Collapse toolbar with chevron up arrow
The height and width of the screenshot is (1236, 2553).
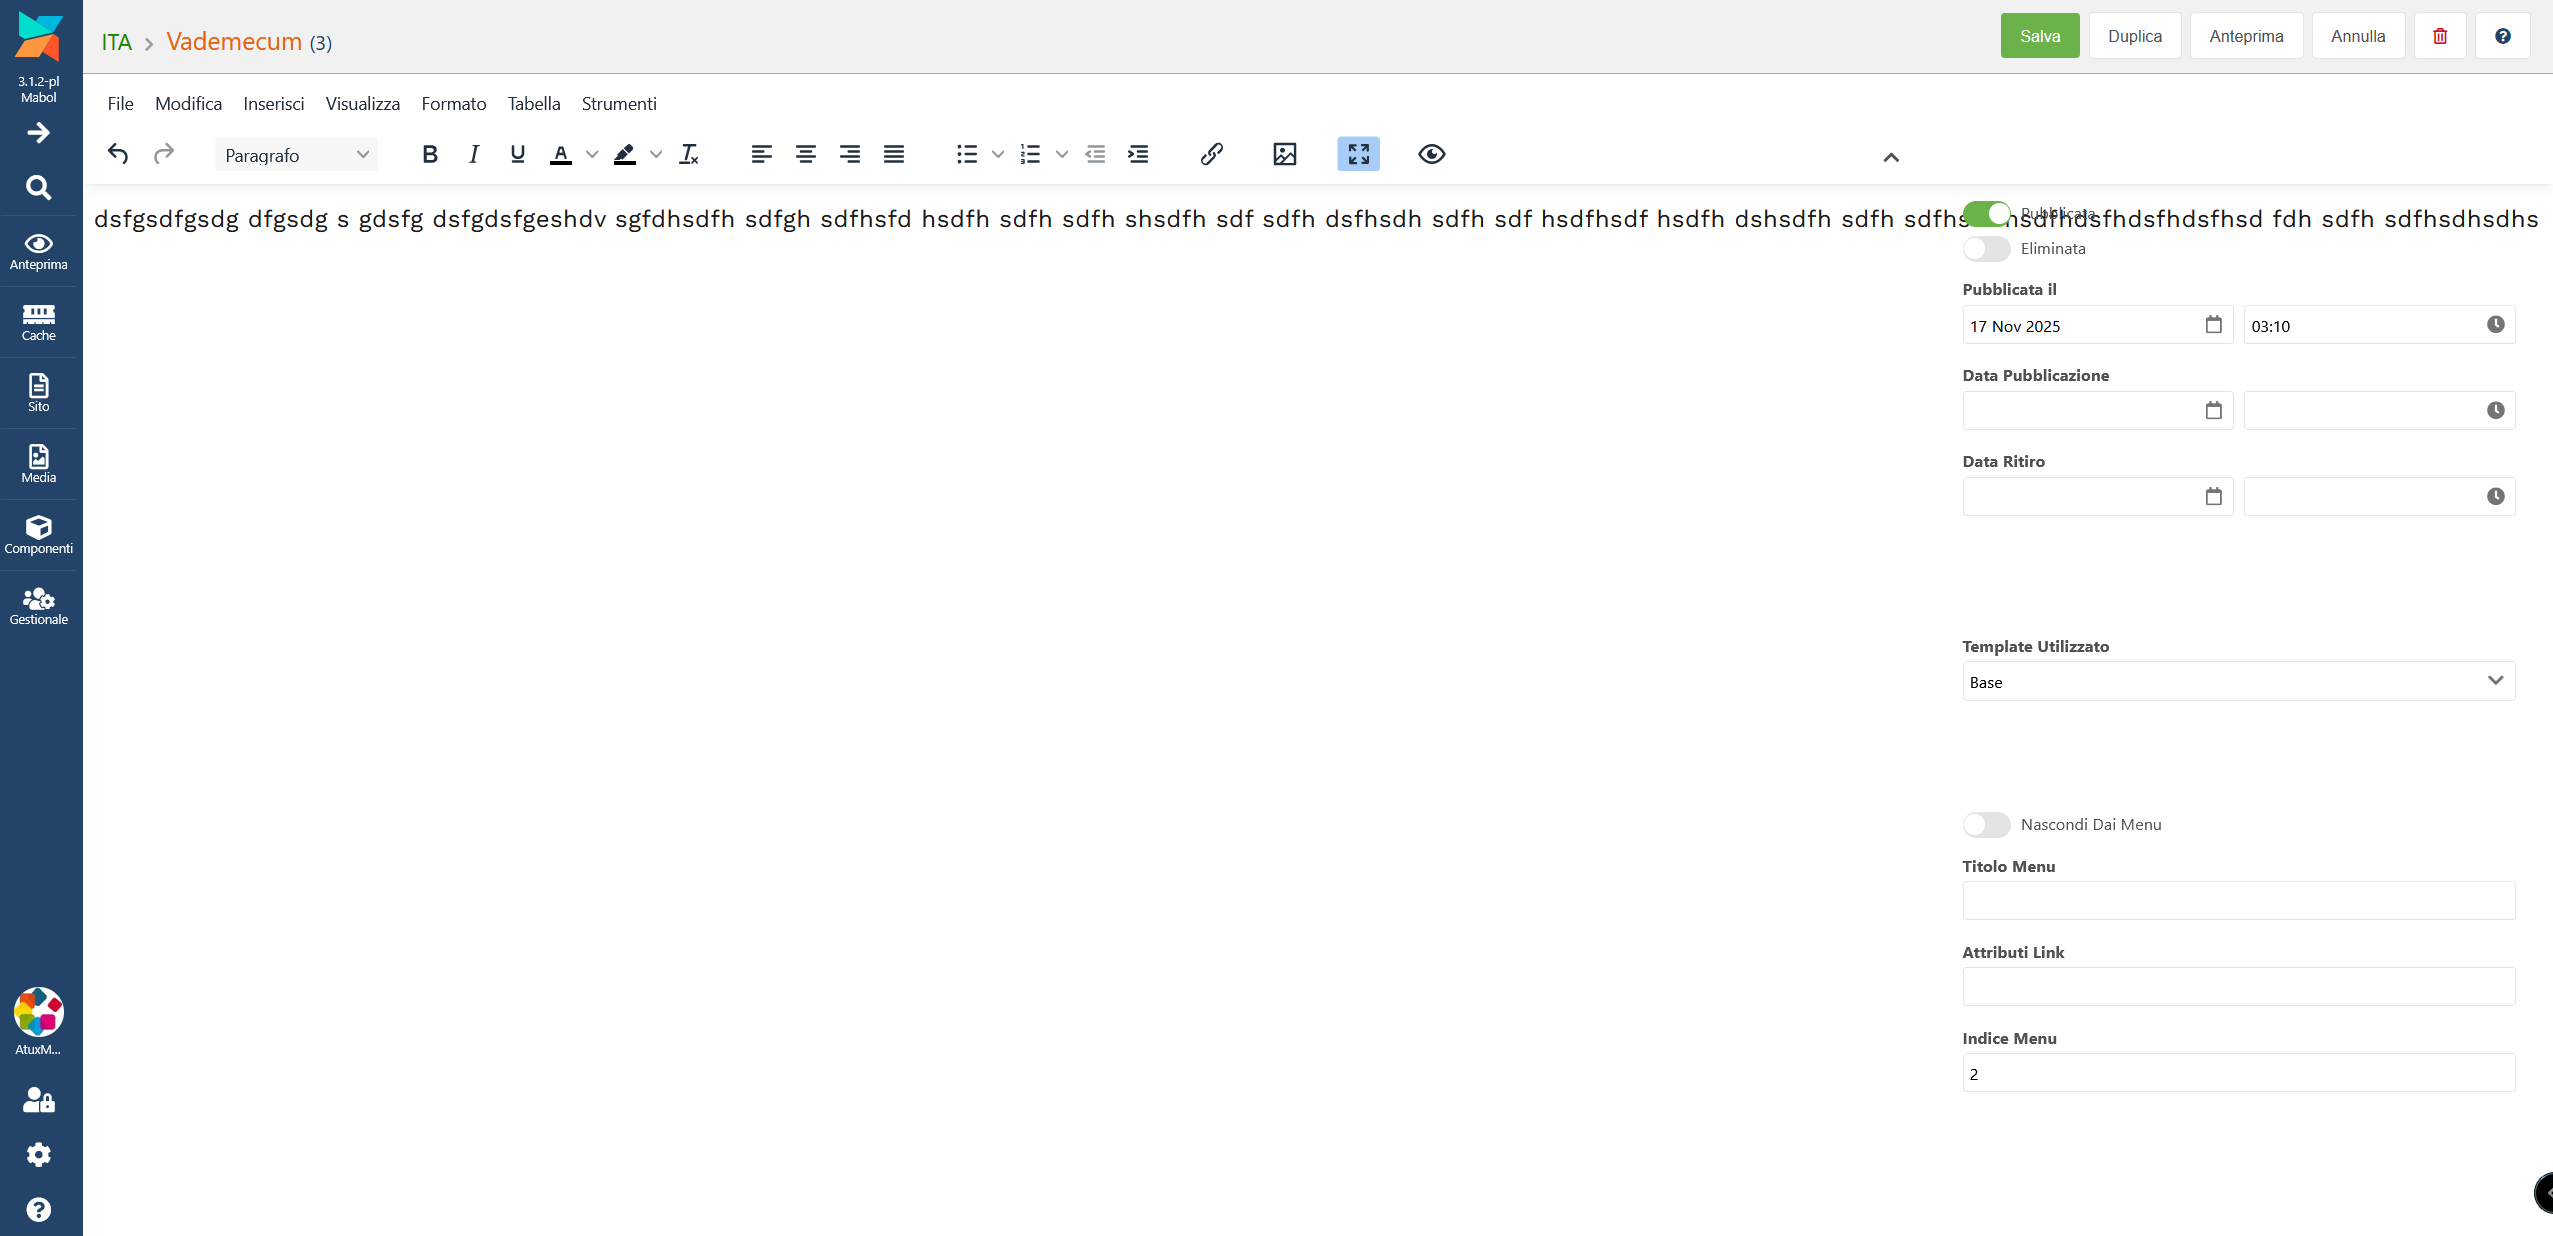[x=1890, y=157]
